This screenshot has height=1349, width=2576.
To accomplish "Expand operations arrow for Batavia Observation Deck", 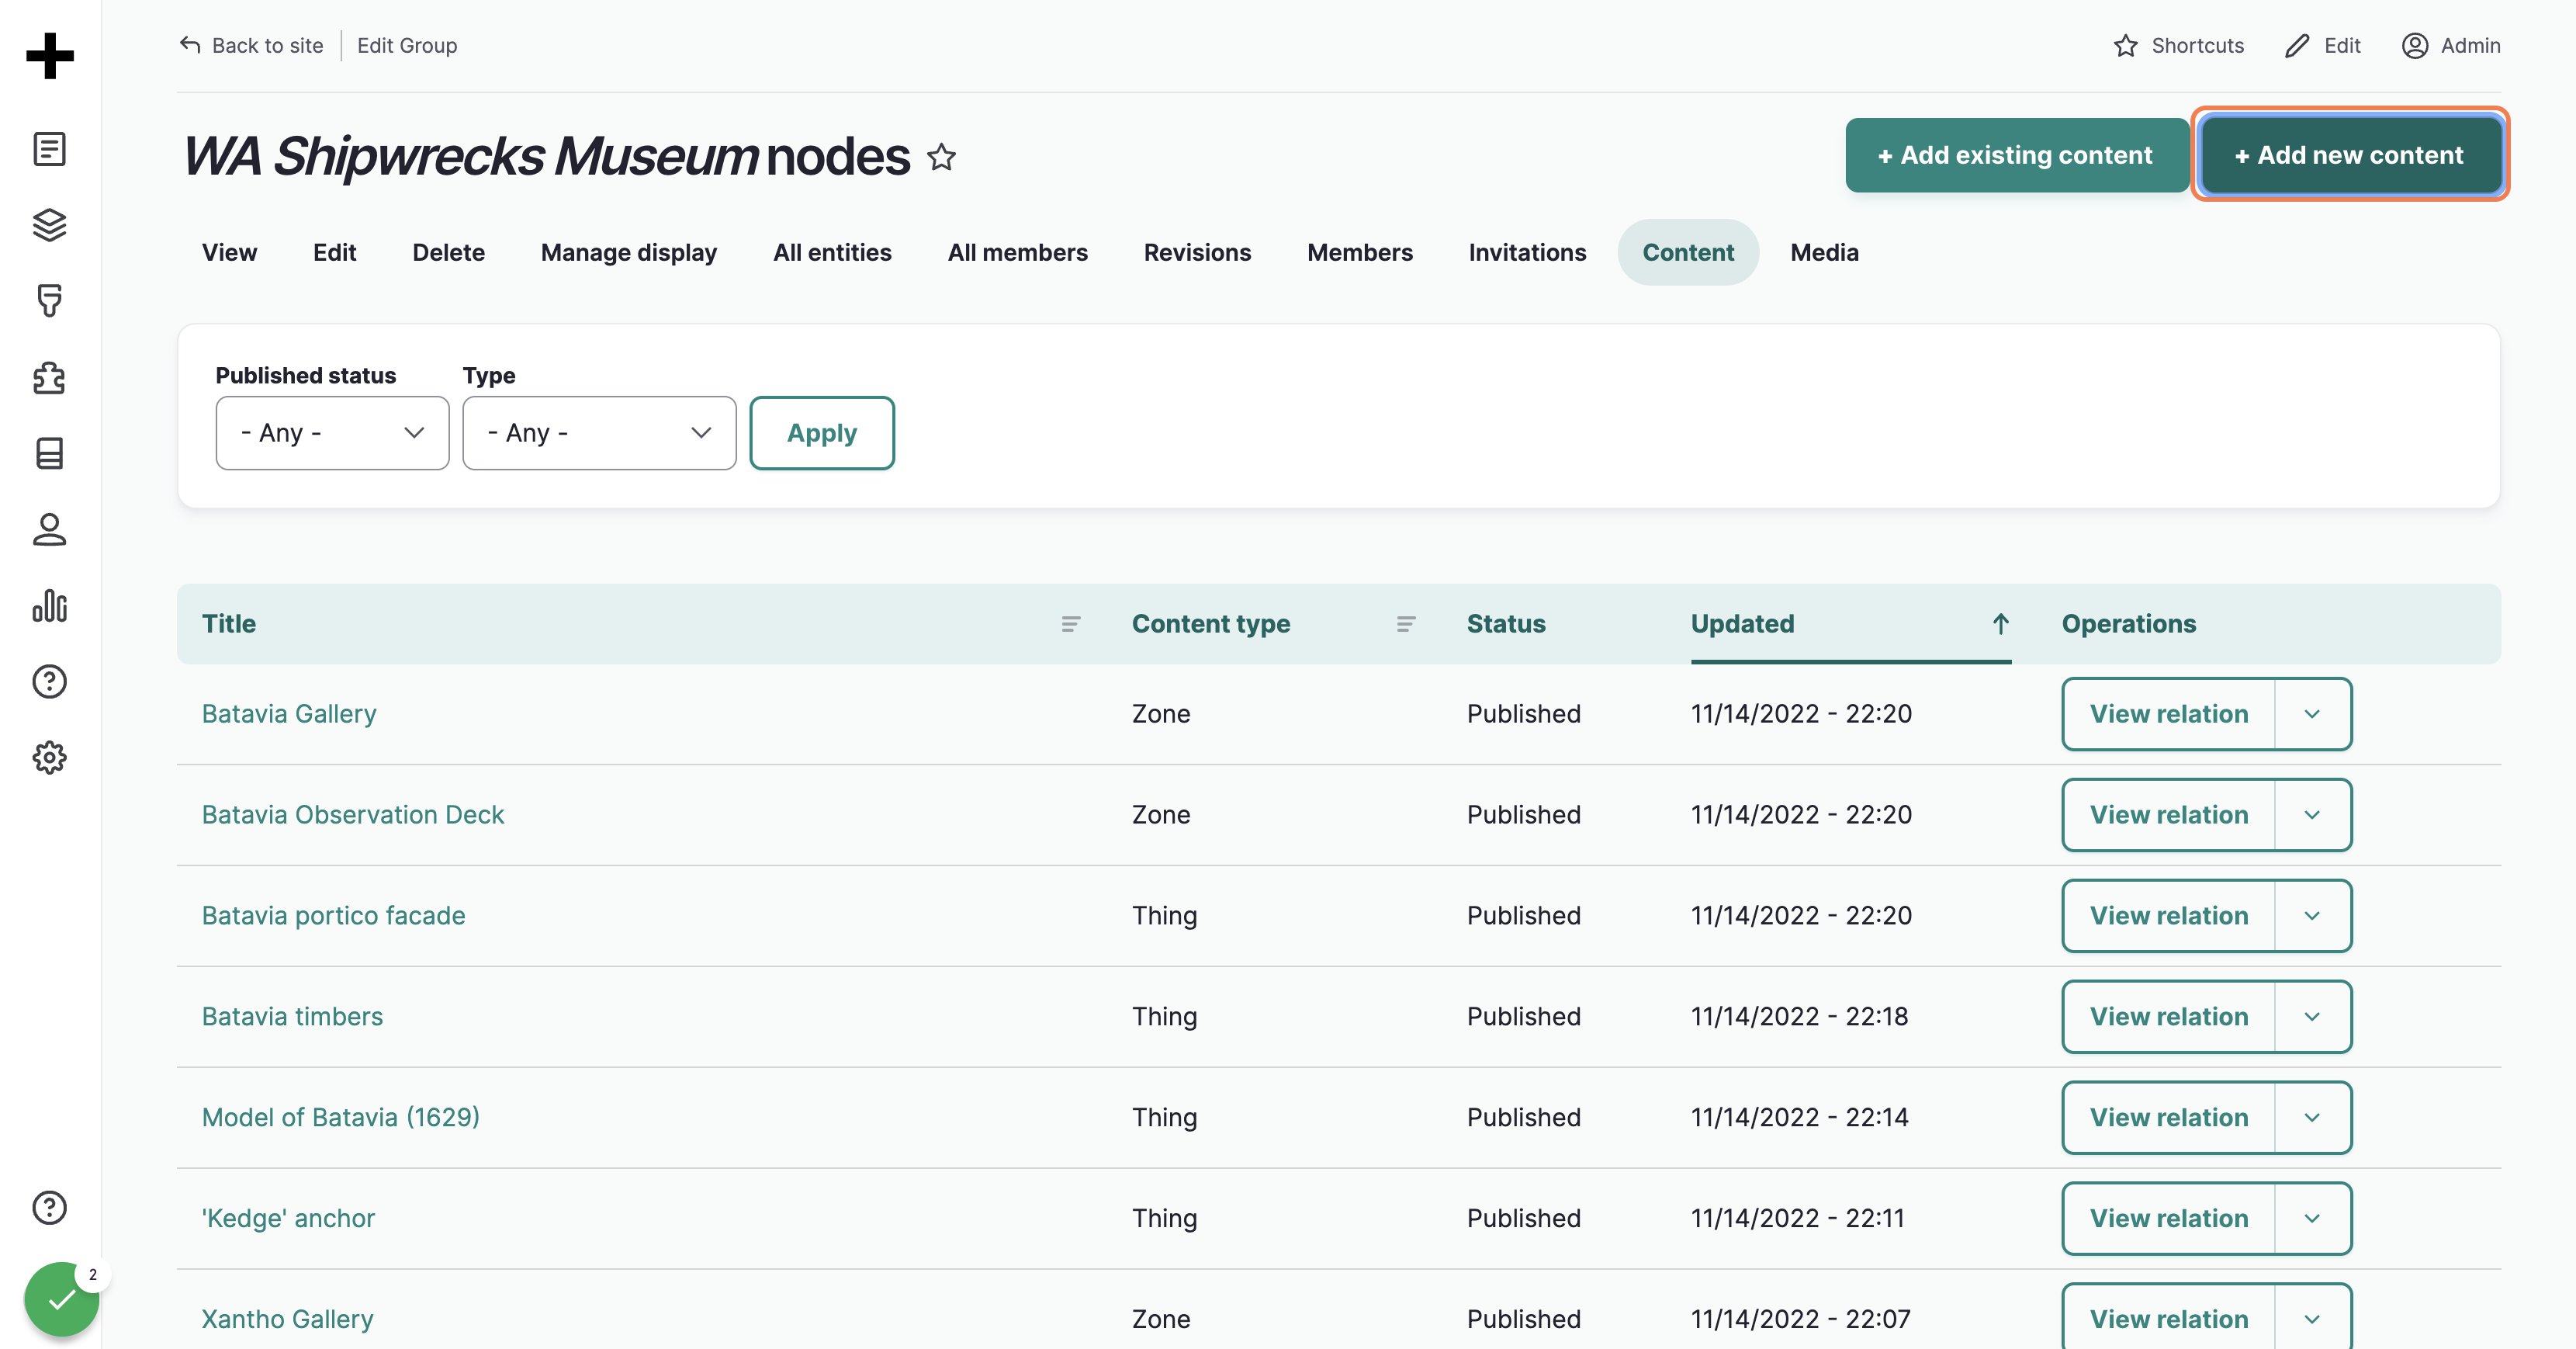I will 2312,815.
